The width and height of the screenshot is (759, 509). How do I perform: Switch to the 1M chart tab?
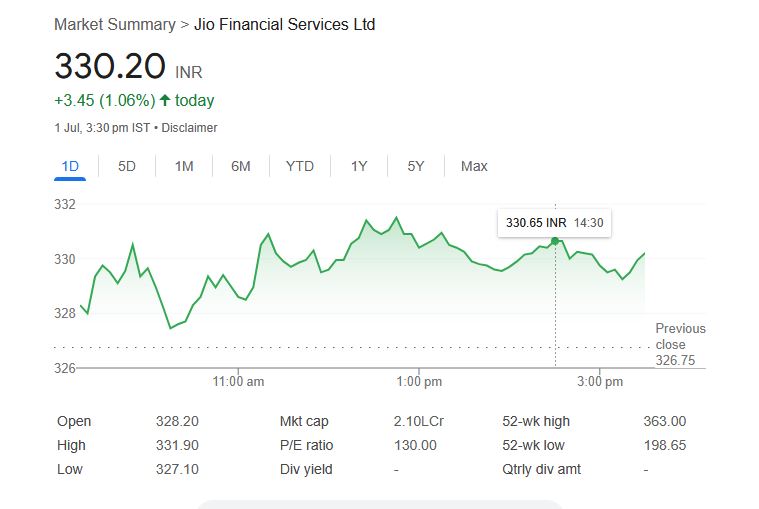tap(184, 166)
